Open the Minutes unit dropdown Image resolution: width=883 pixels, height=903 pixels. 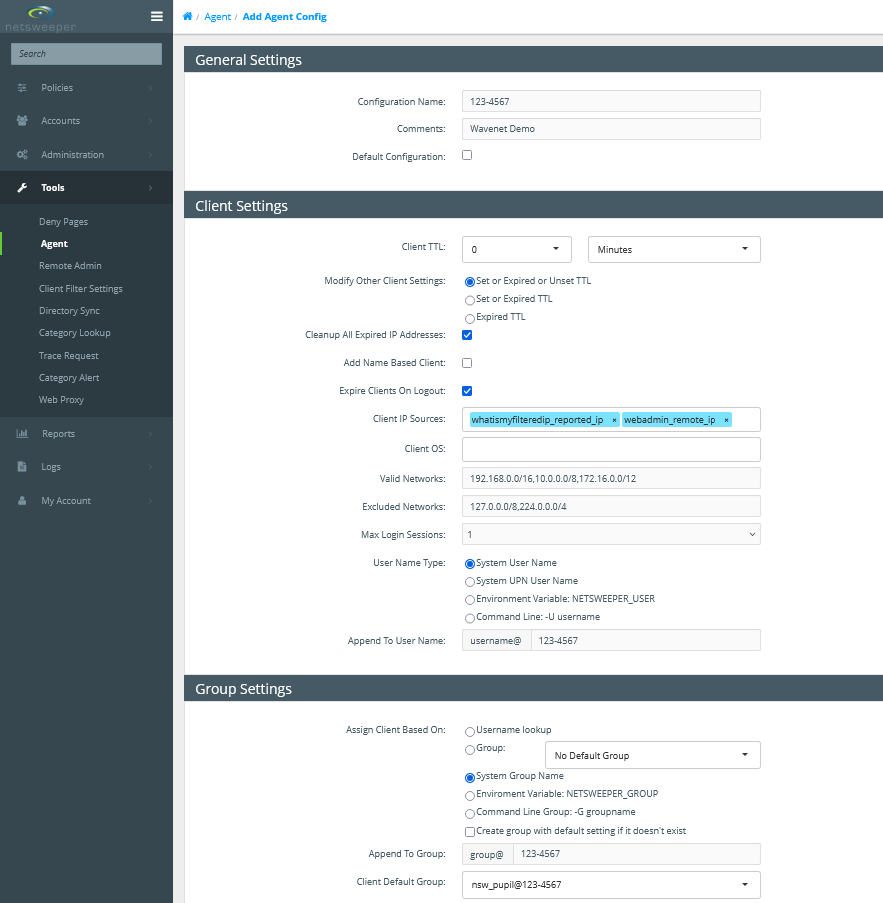point(673,249)
